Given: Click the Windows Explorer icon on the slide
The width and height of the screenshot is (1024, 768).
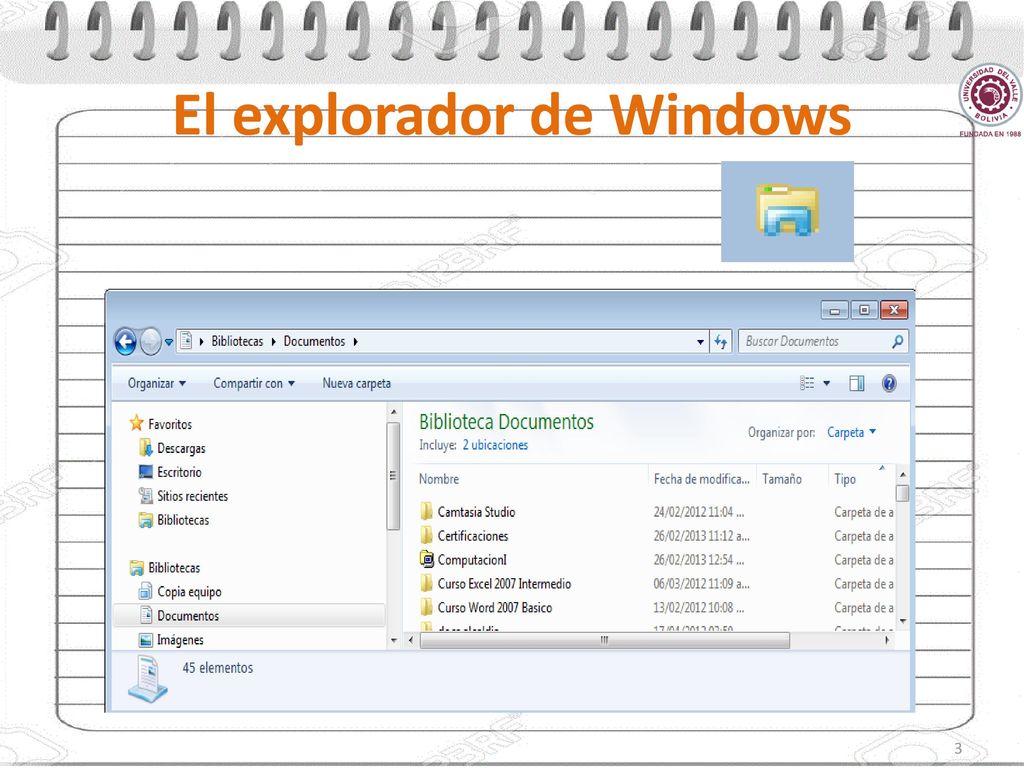Looking at the screenshot, I should coord(787,211).
